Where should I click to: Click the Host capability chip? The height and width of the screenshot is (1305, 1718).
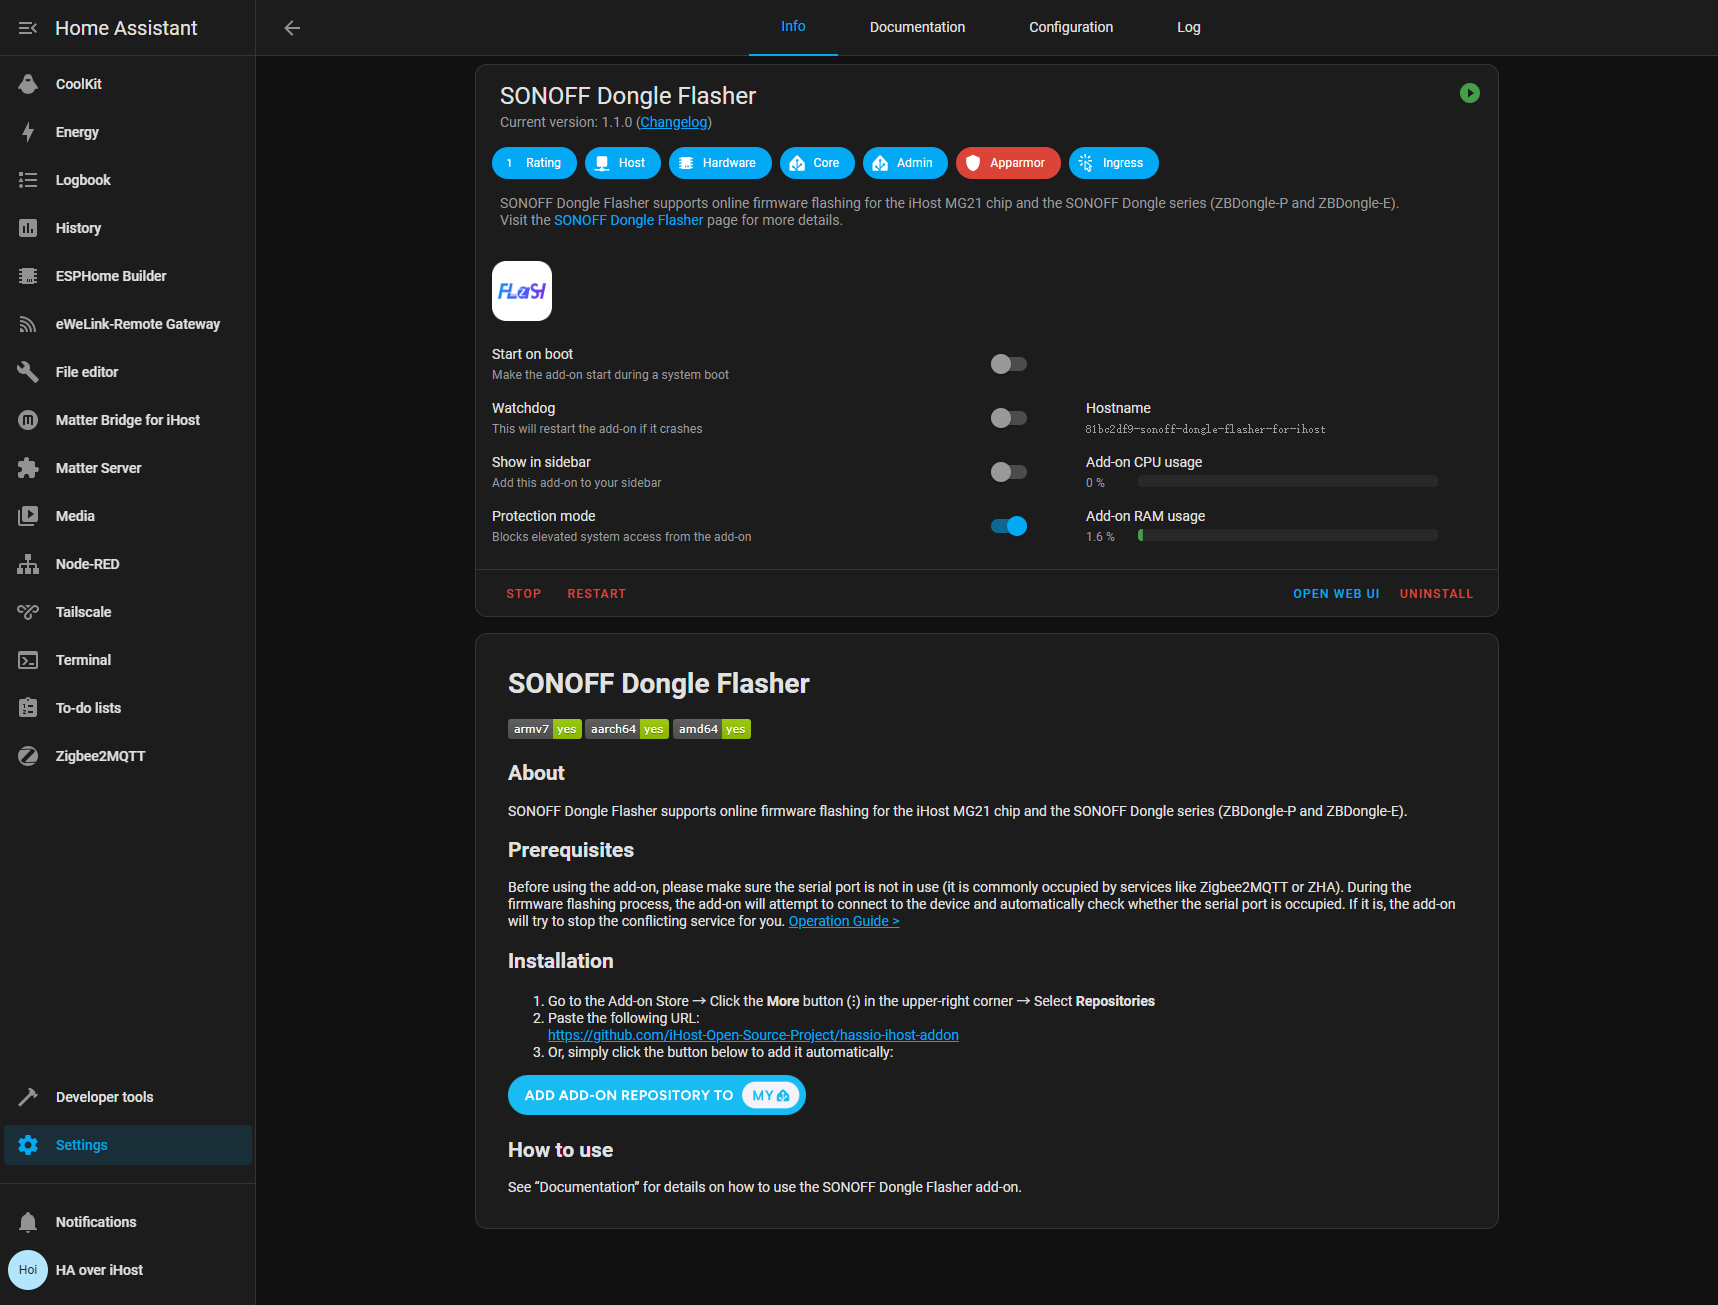(x=623, y=163)
